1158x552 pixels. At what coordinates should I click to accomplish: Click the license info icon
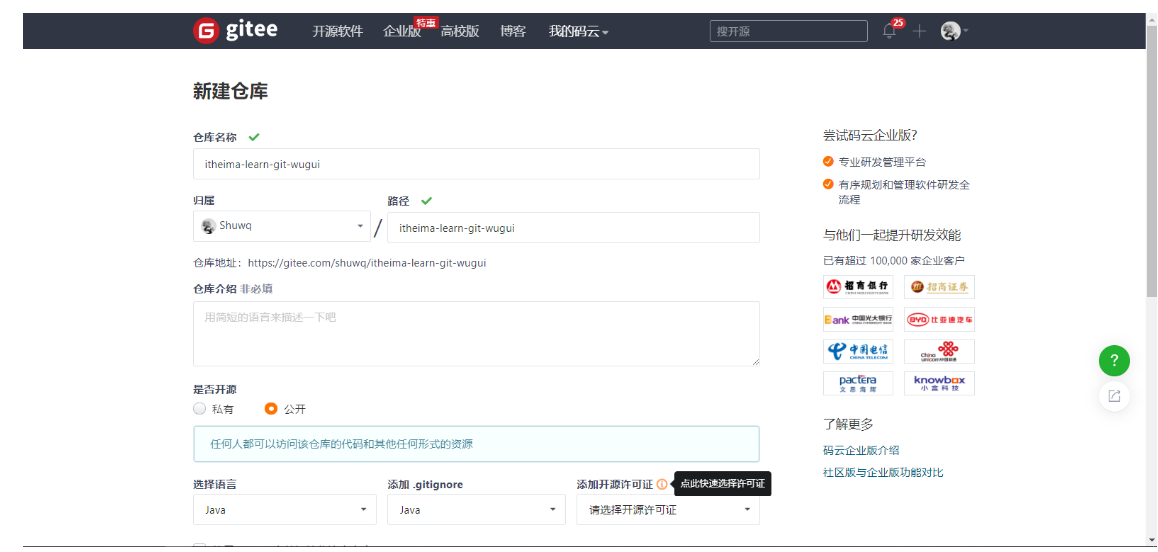point(662,485)
